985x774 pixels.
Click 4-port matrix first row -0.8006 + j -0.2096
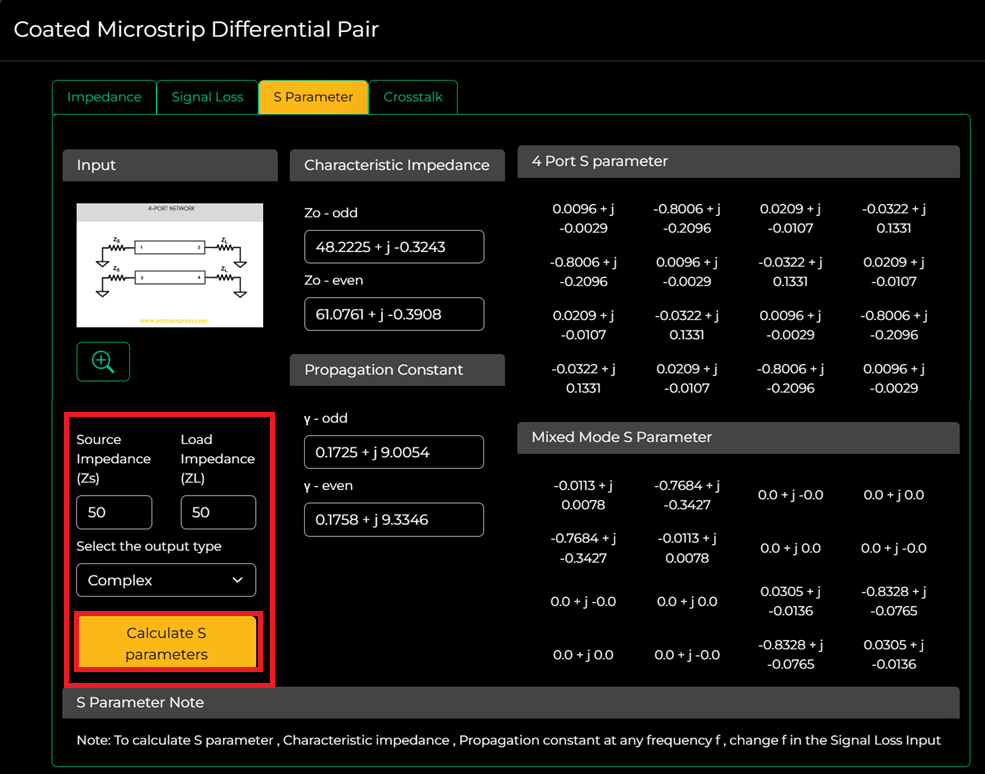point(687,219)
